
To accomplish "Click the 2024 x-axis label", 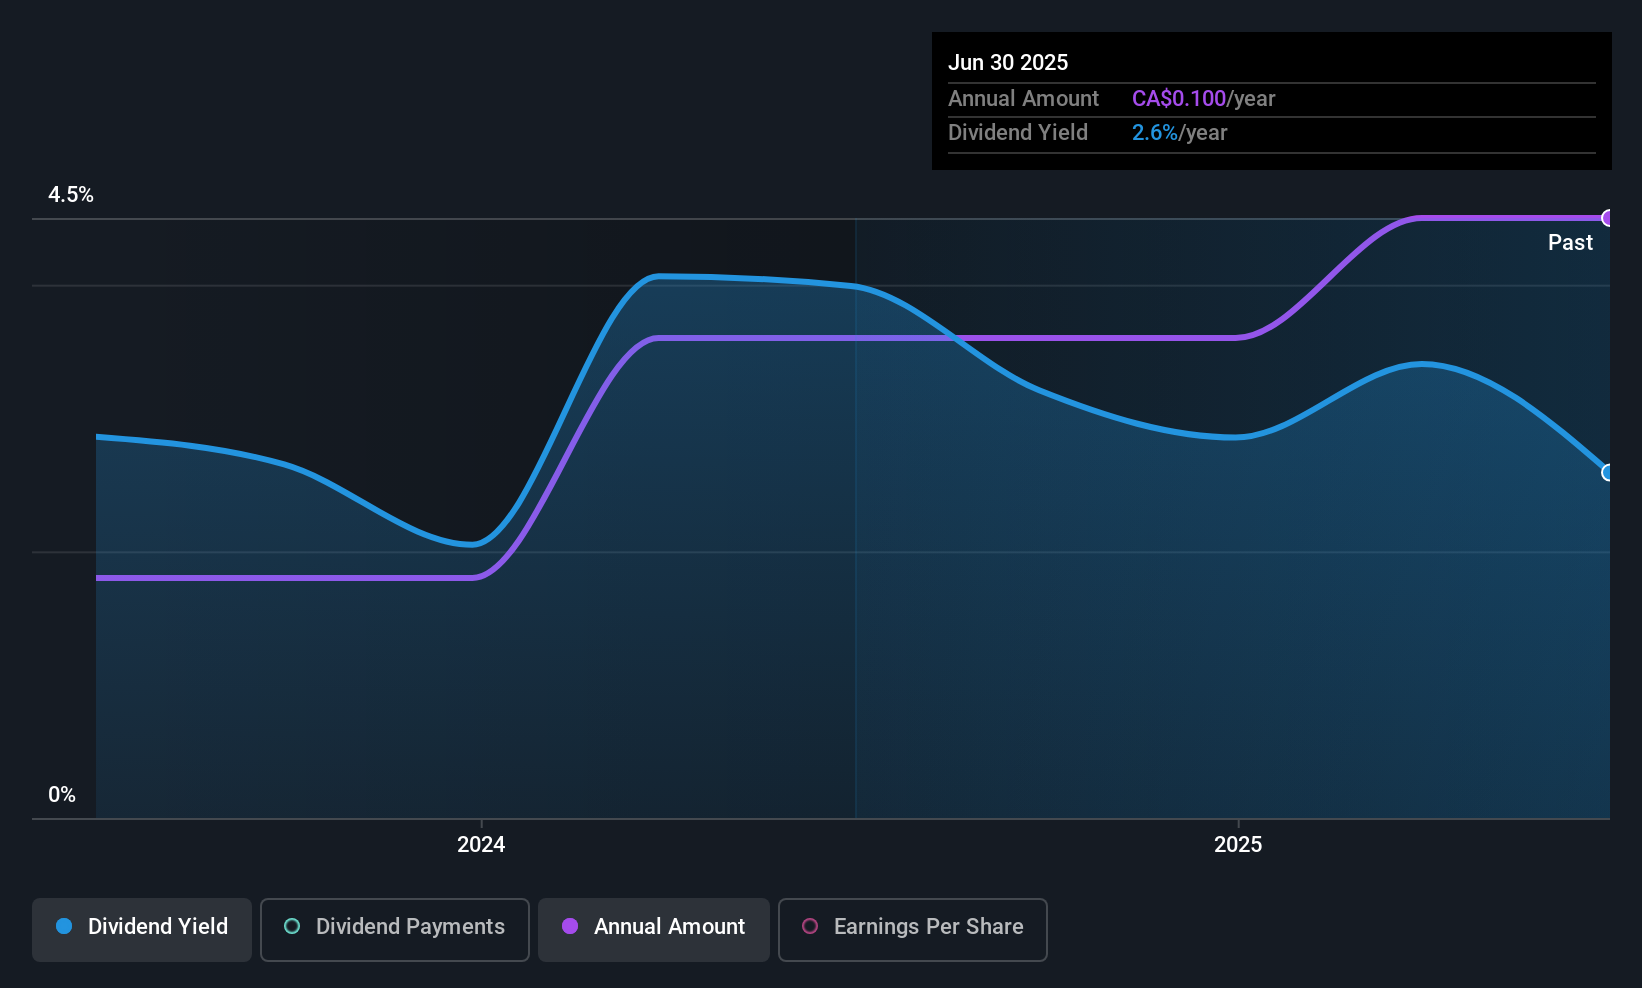I will (x=481, y=845).
